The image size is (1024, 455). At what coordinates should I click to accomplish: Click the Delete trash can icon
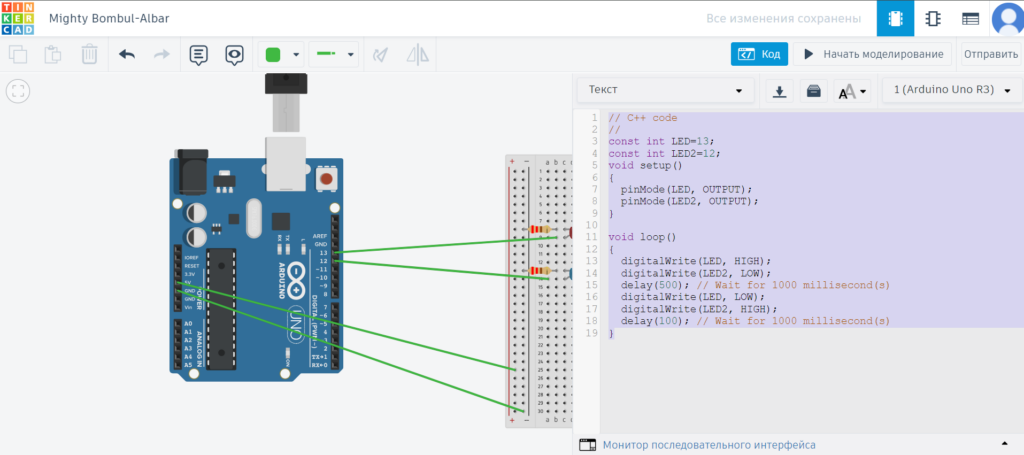(x=89, y=54)
